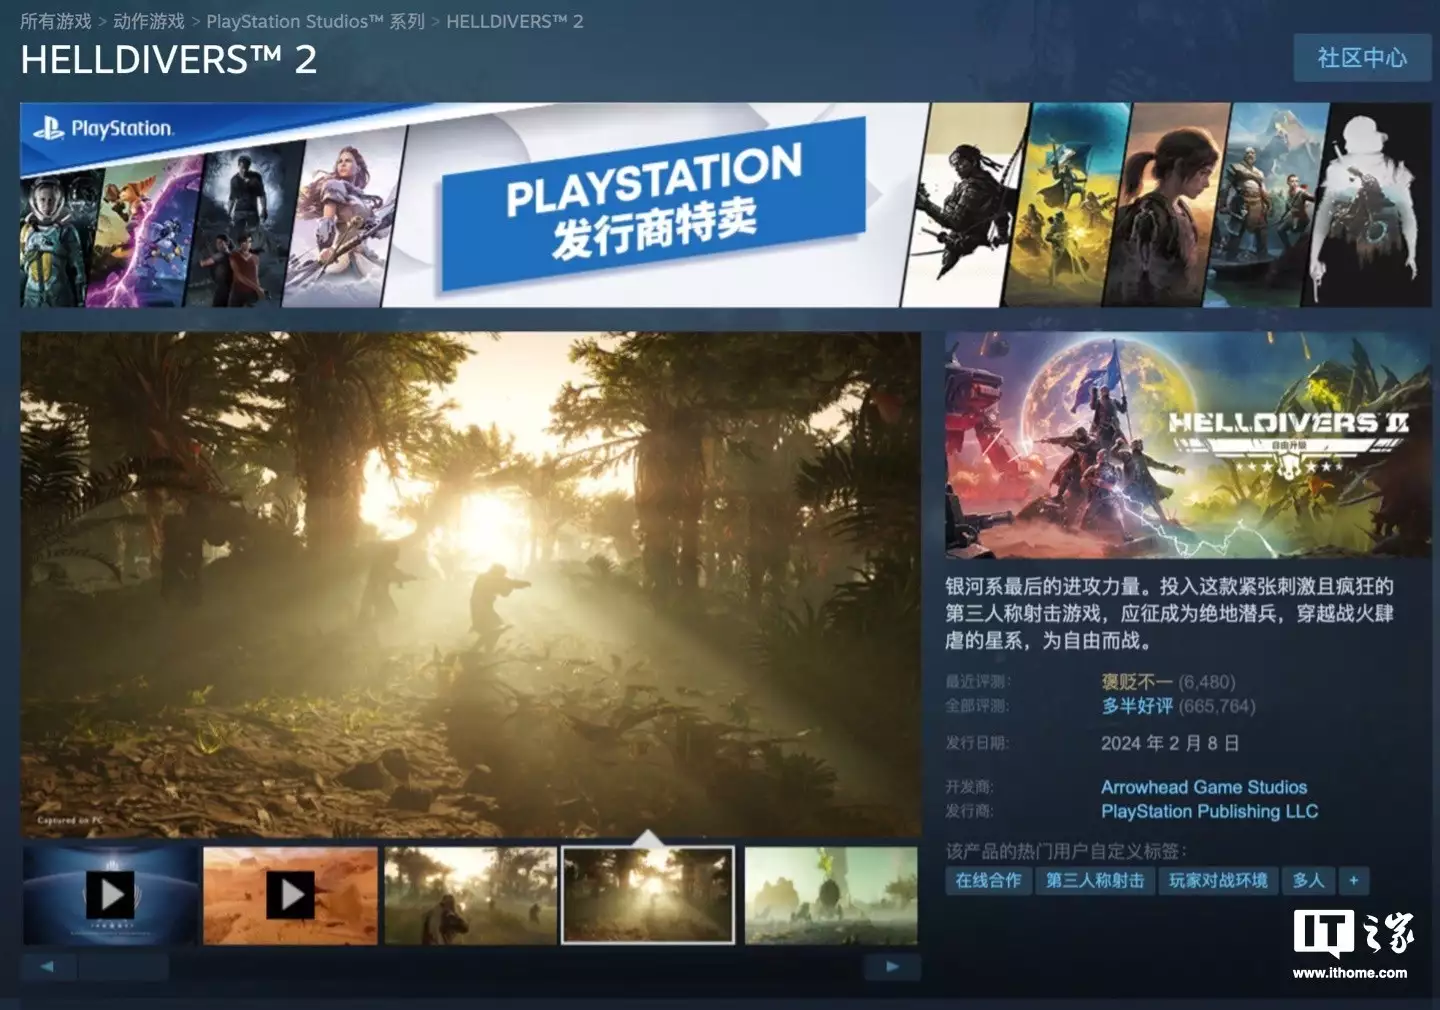View the third forest soldier screenshot thumbnail
1440x1010 pixels.
470,895
